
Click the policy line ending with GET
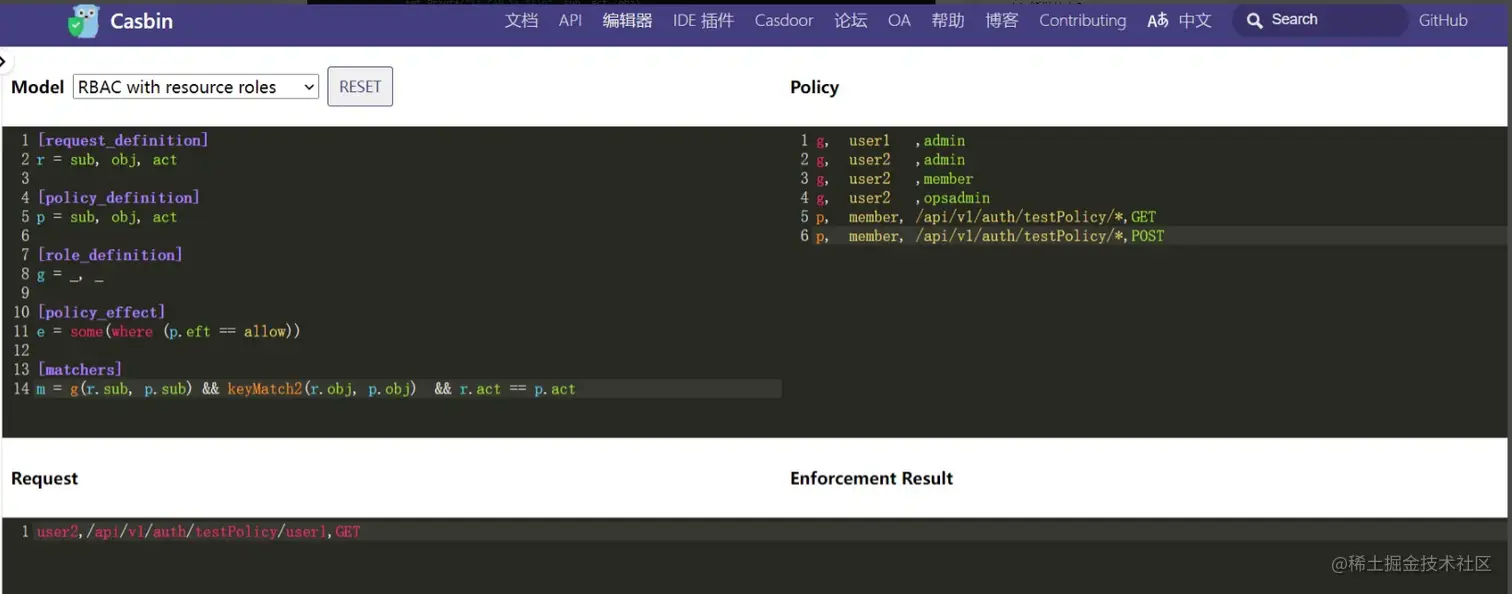[986, 217]
